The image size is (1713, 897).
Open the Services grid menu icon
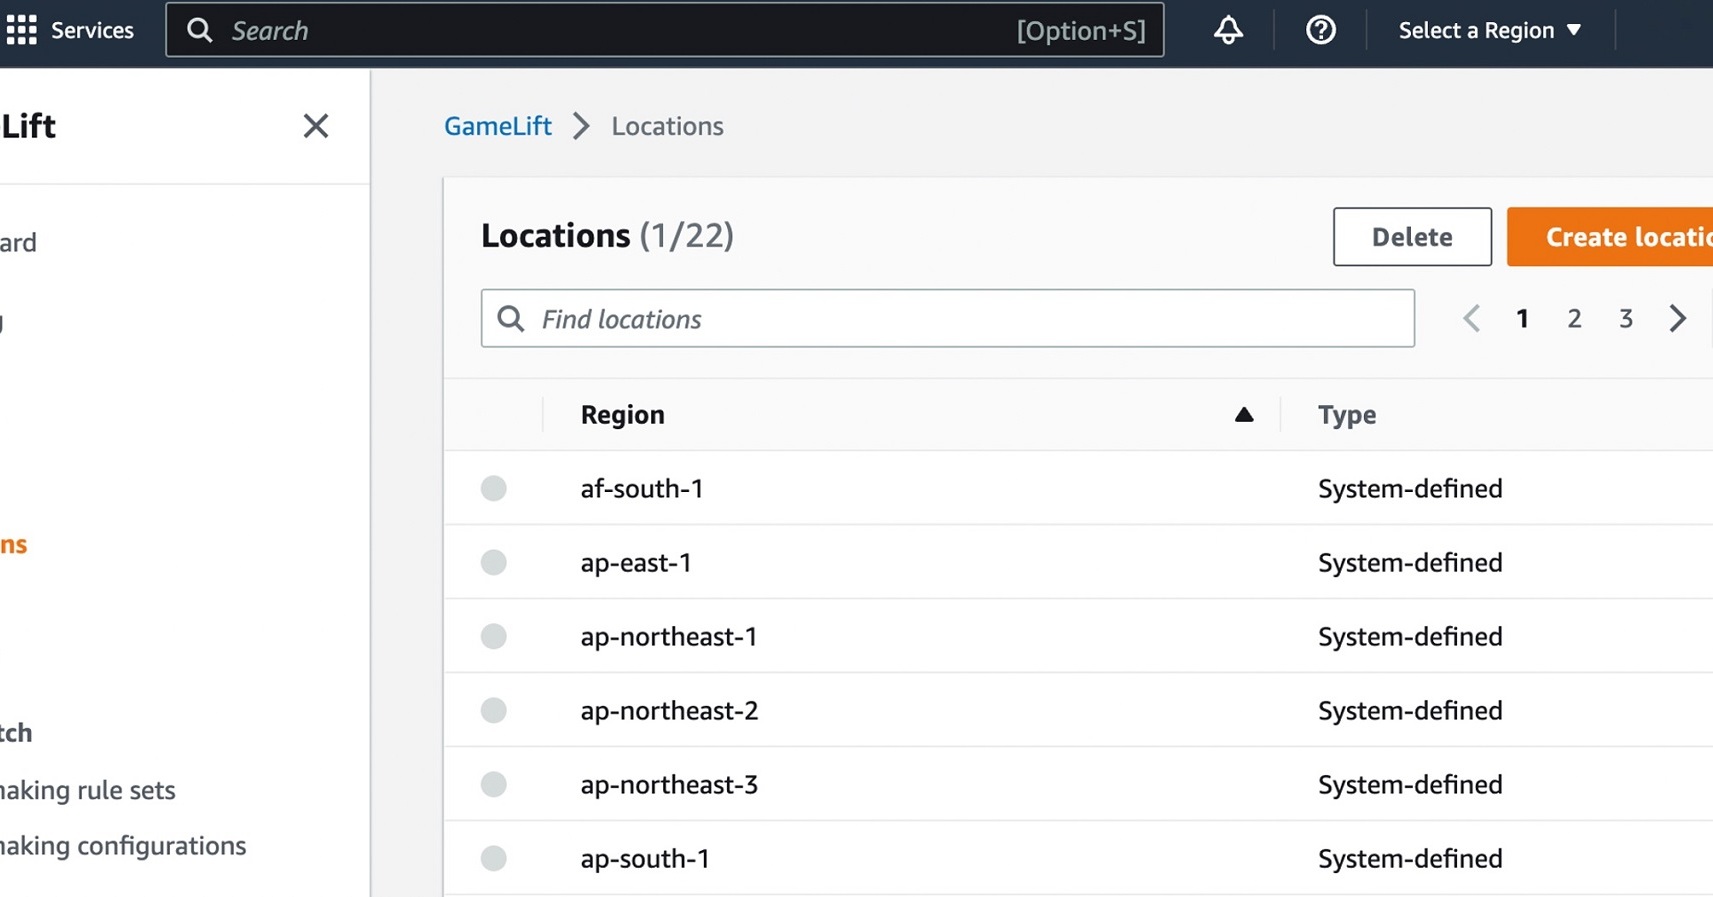point(21,30)
